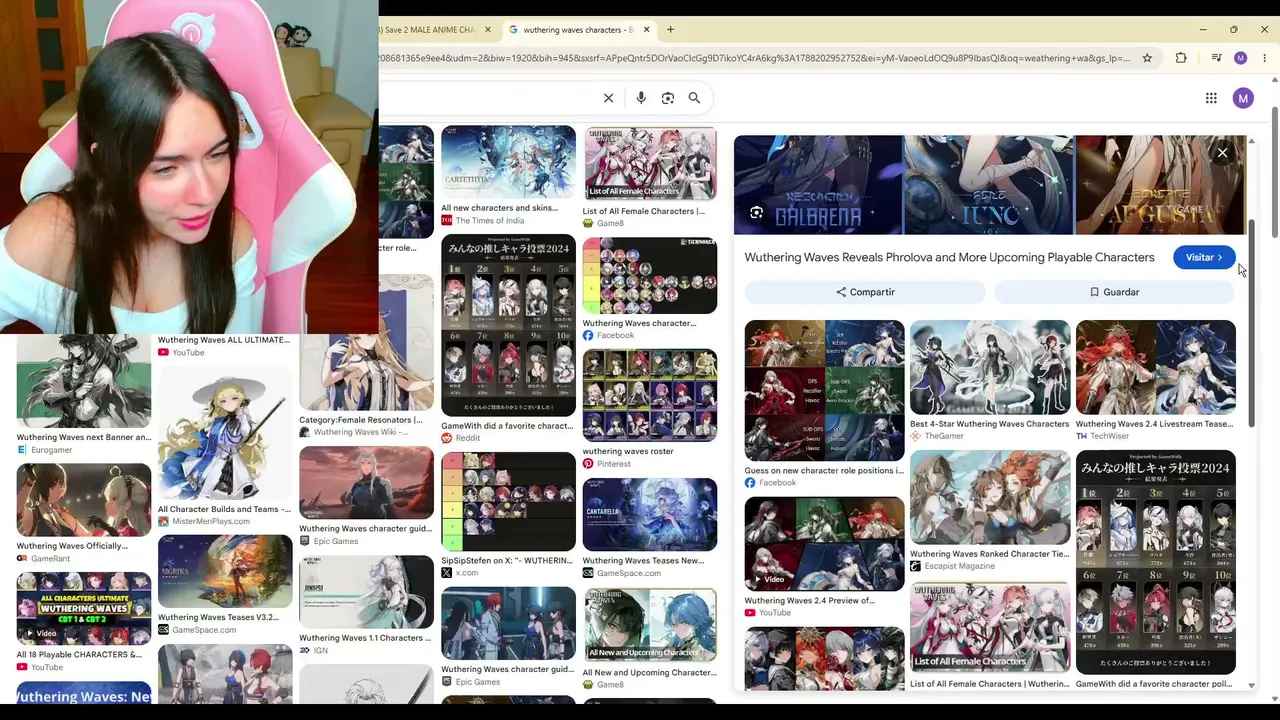Open the Google apps grid
The width and height of the screenshot is (1280, 720).
point(1211,98)
